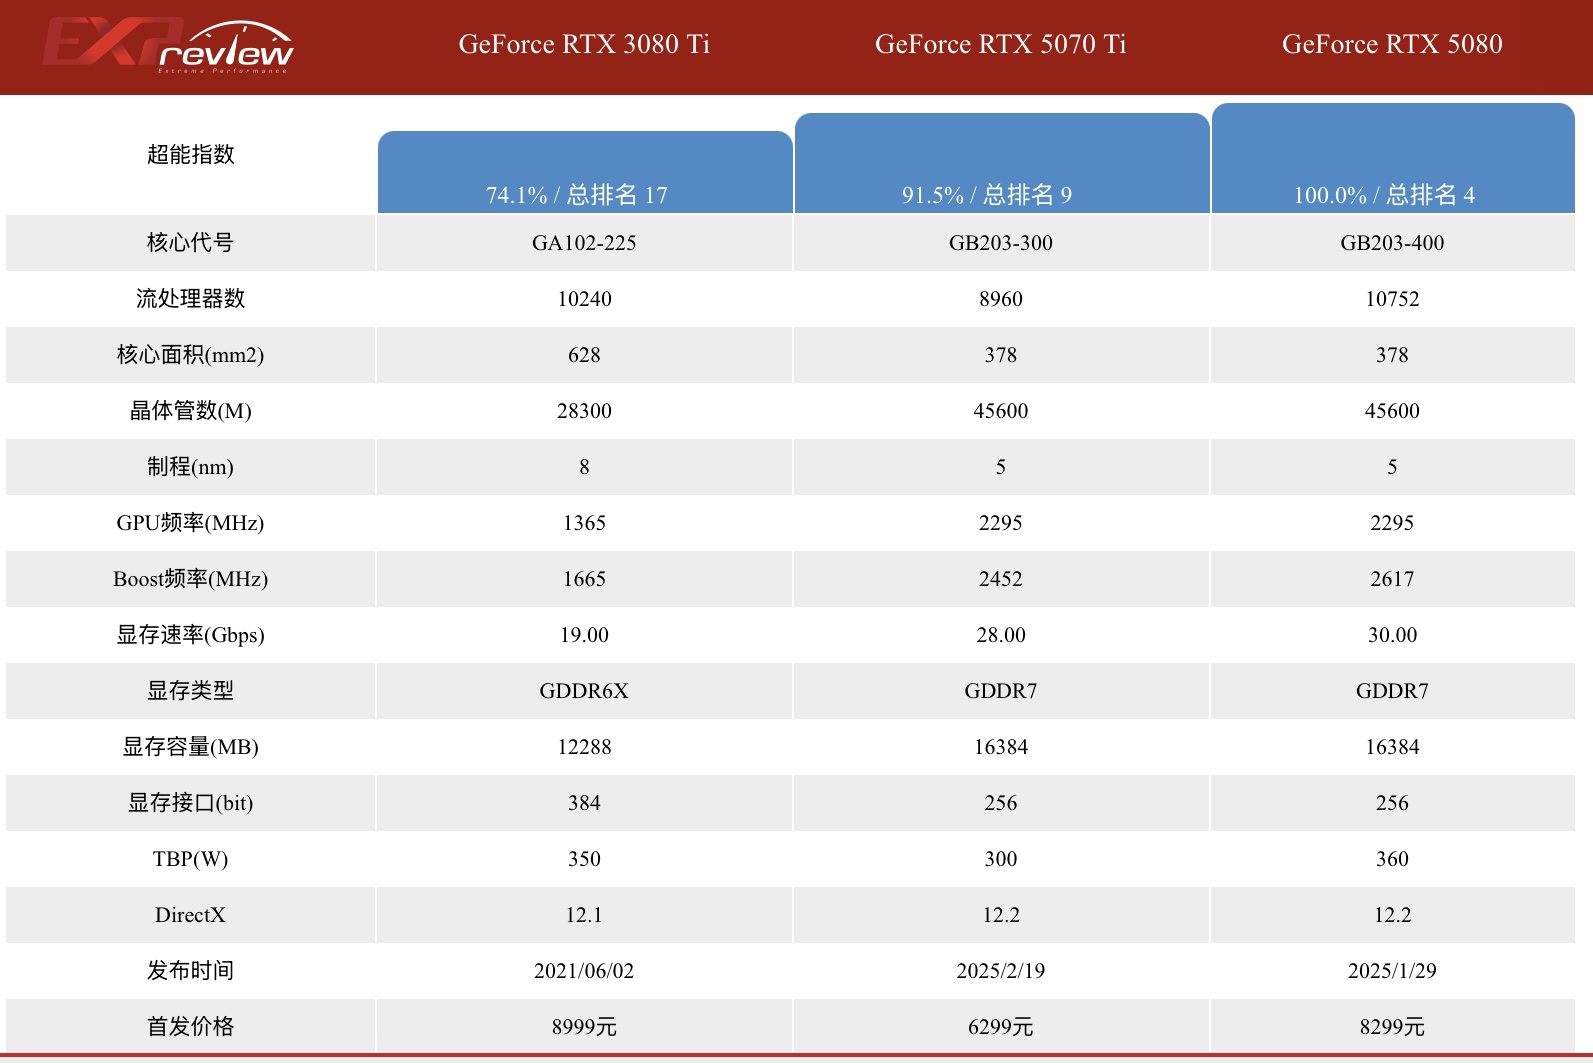Select the 2025/2/19 release date
1593x1063 pixels.
[x=1001, y=971]
